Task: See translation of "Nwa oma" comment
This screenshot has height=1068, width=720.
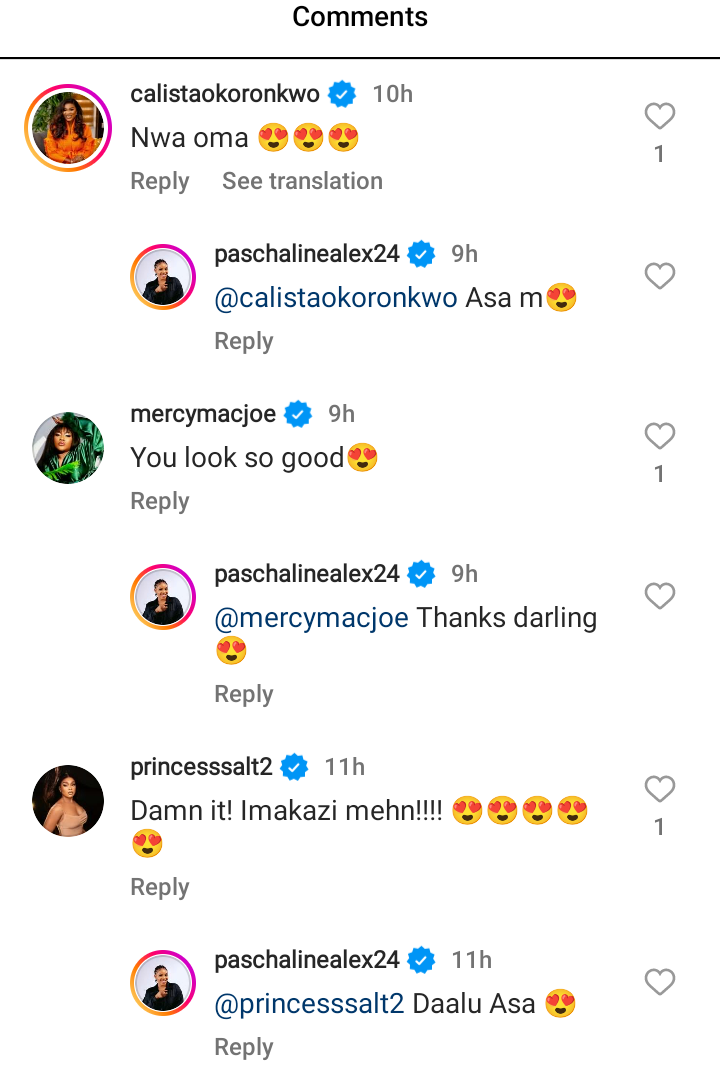Action: (x=302, y=181)
